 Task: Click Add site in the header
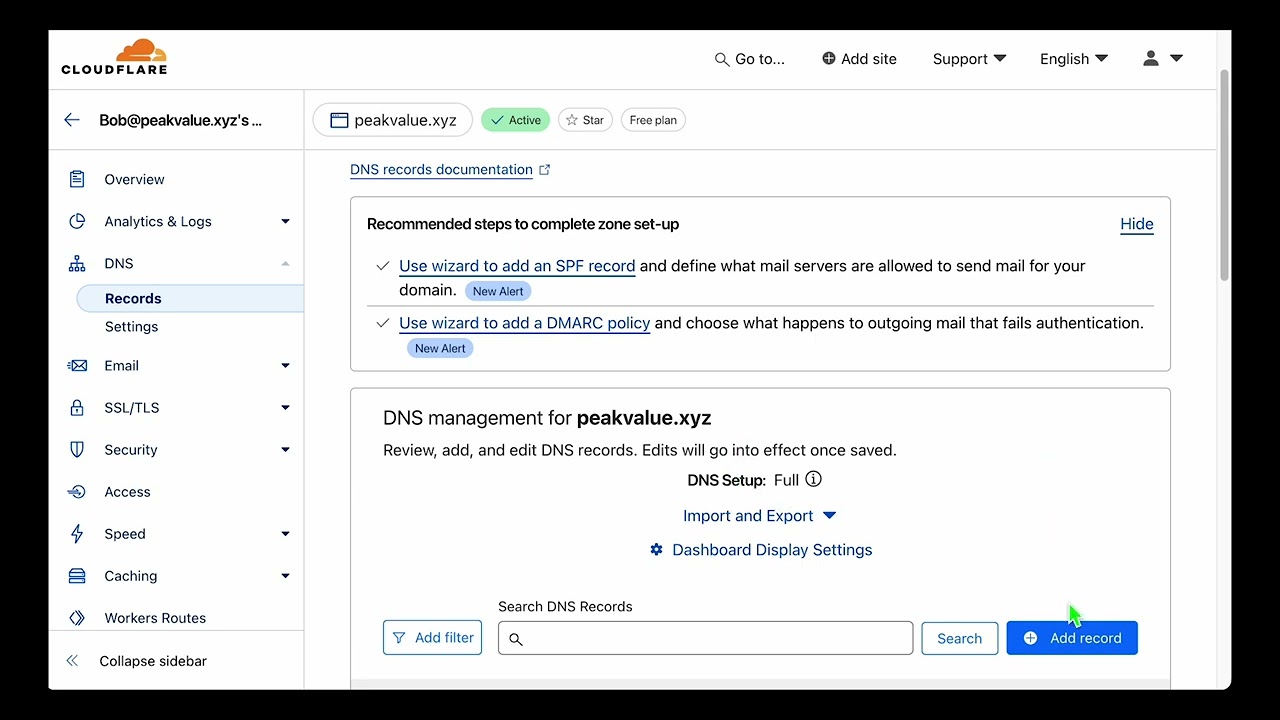(x=859, y=59)
